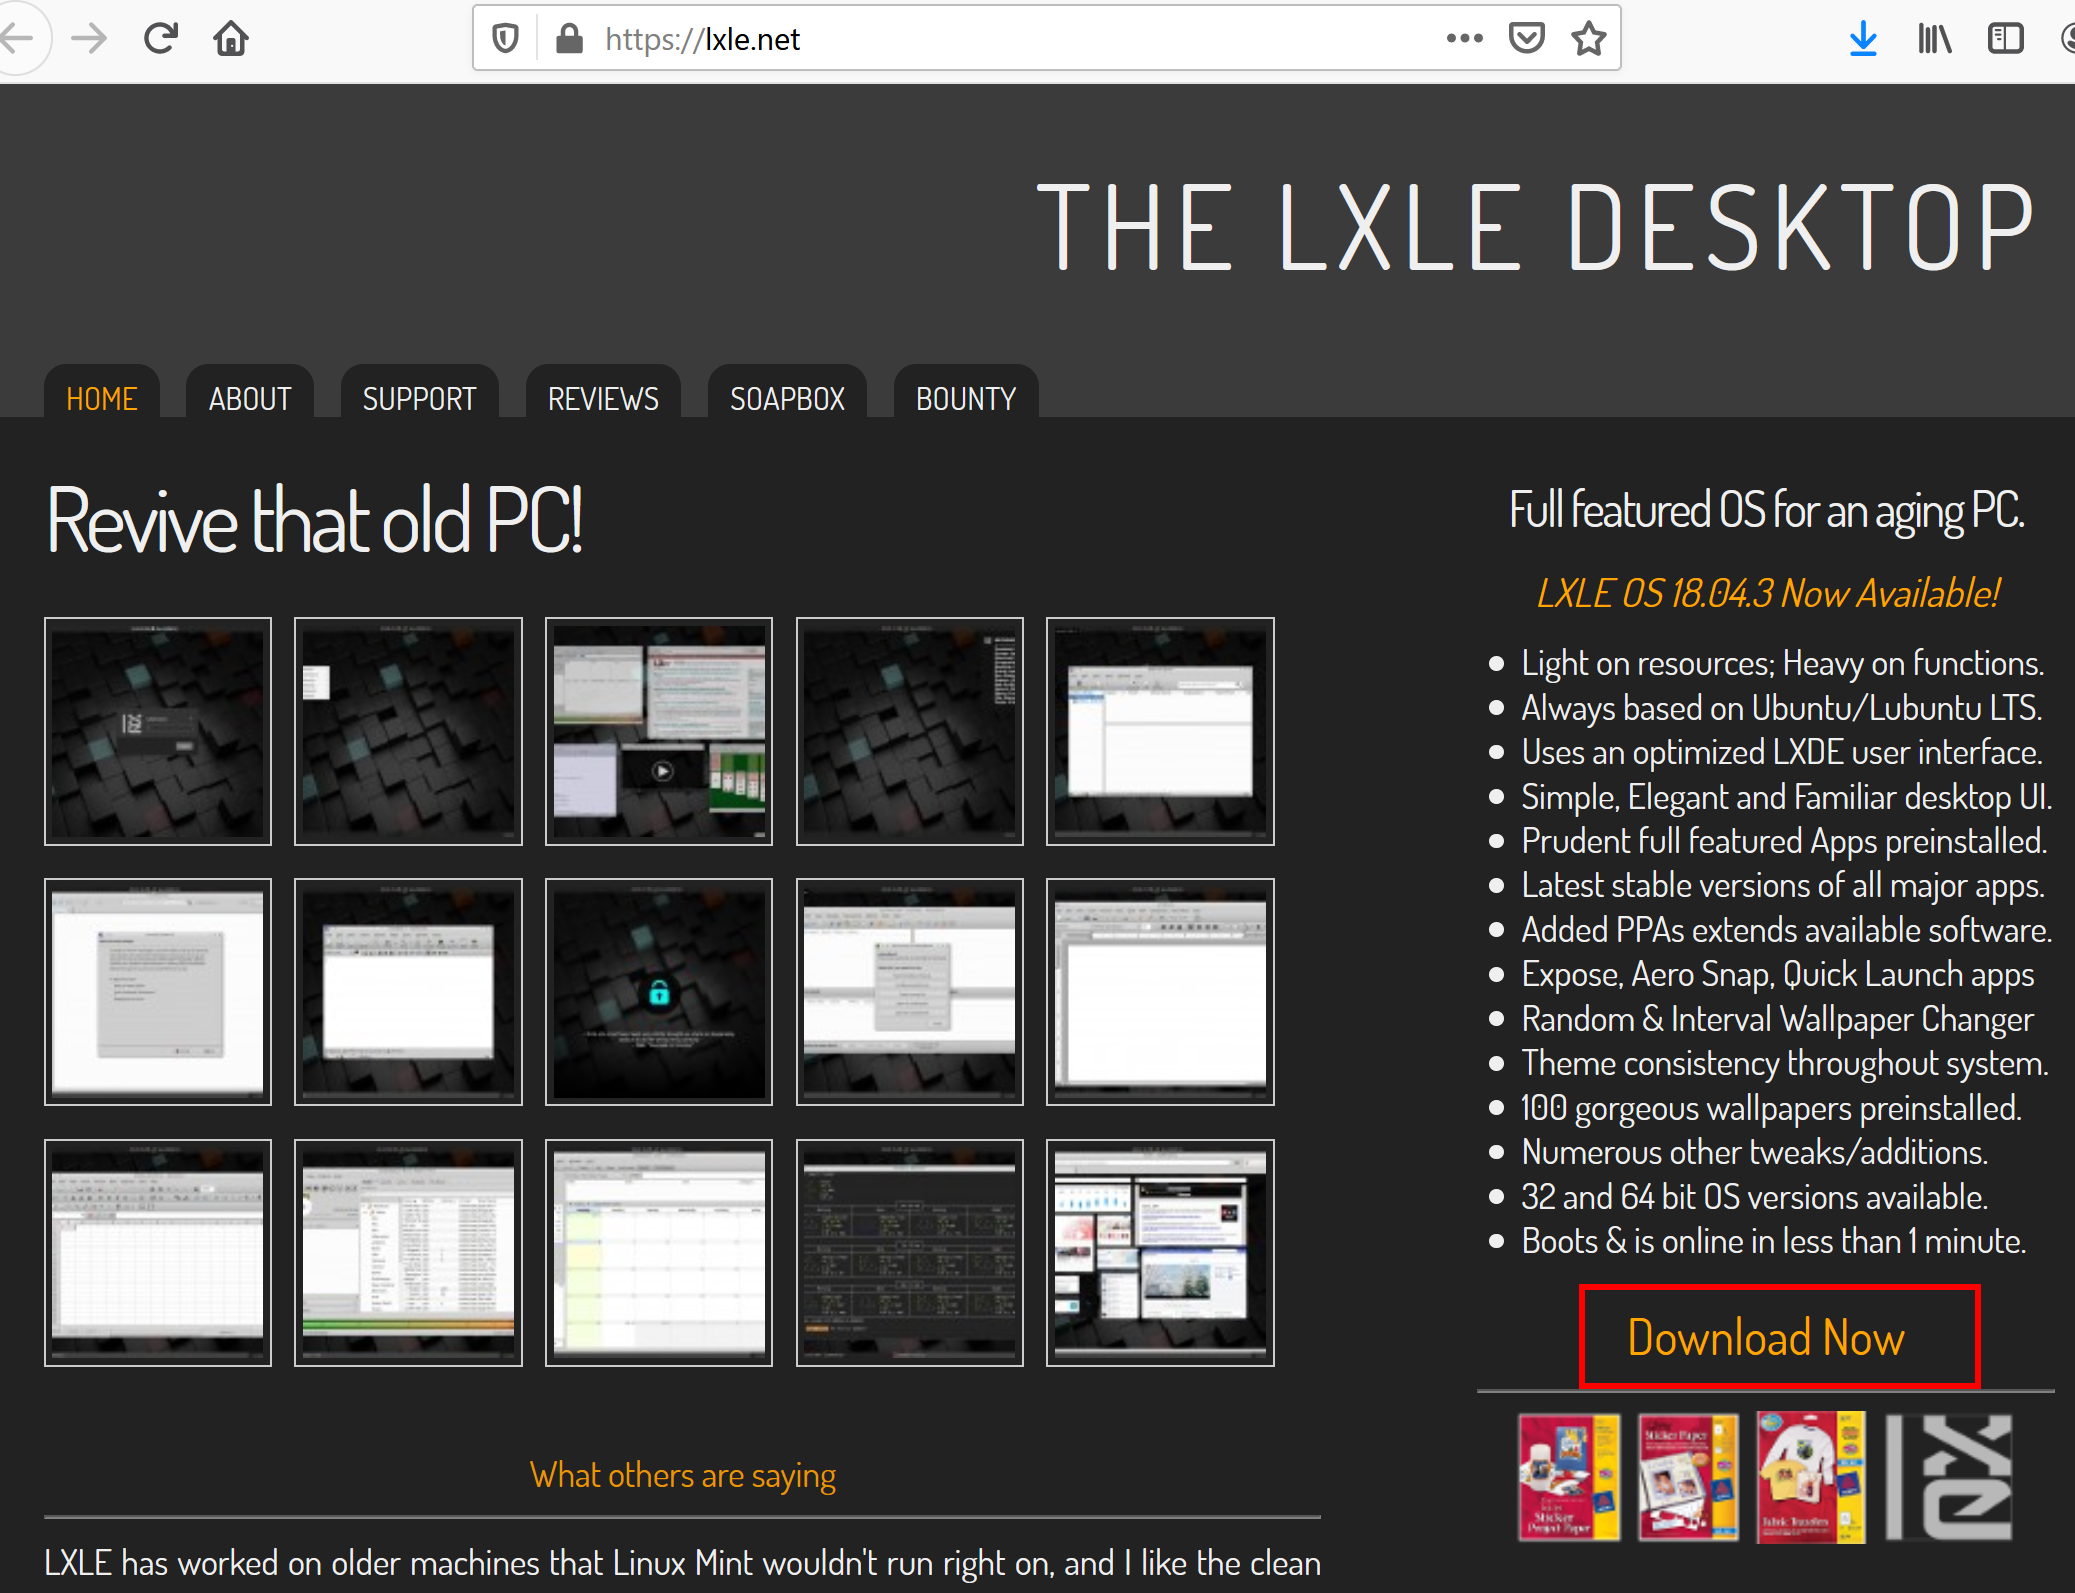The width and height of the screenshot is (2075, 1593).
Task: Click the 'Revive that old PC!' heading
Action: (x=314, y=520)
